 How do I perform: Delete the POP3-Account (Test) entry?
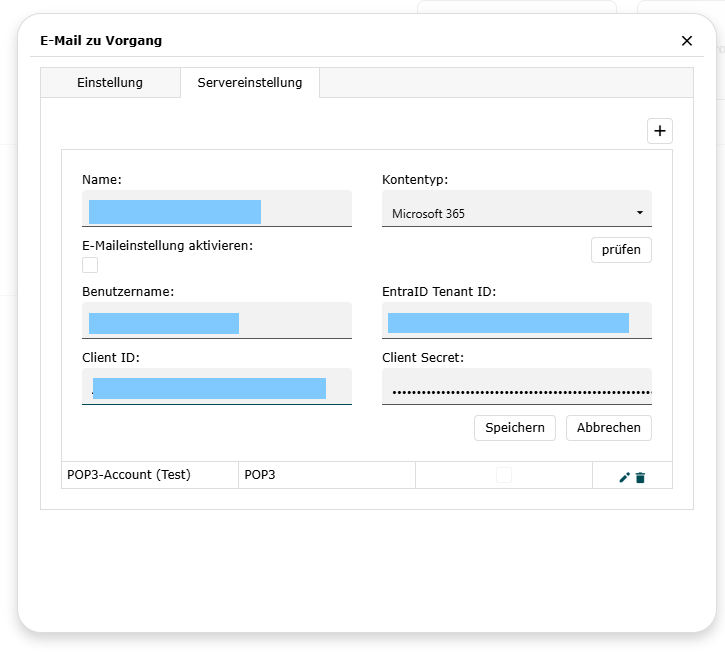[640, 477]
